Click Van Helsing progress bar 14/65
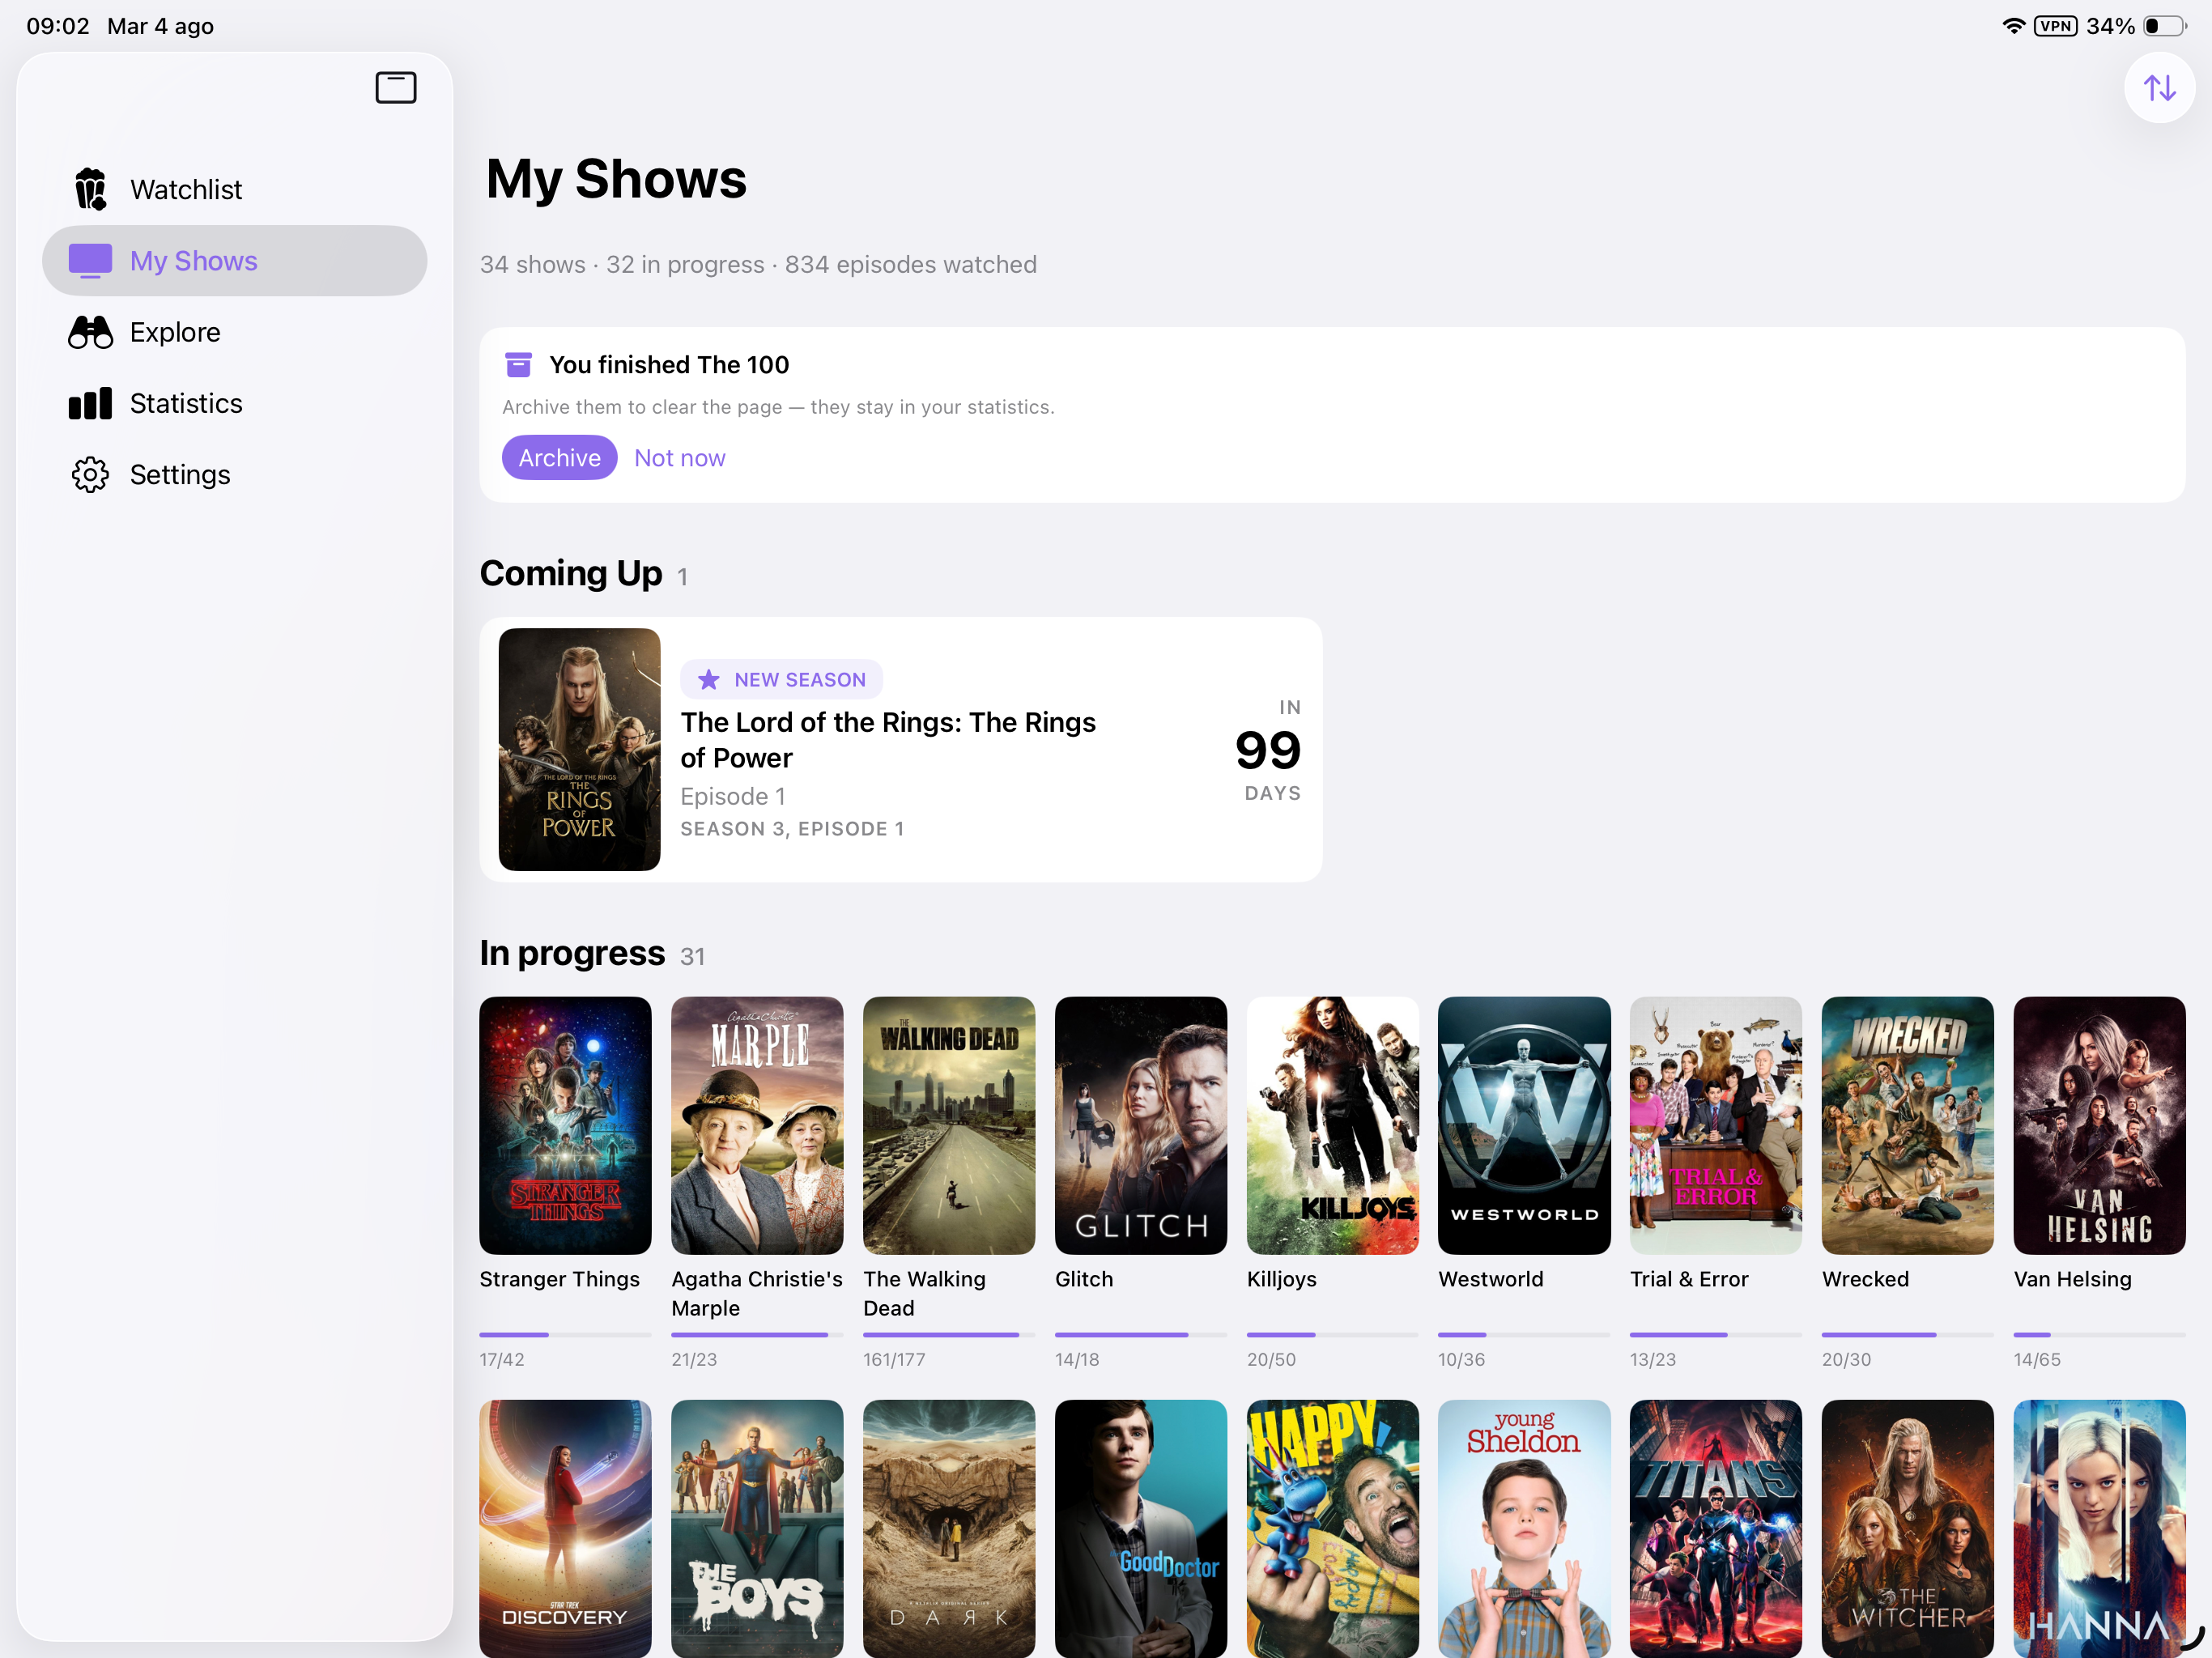Screen dimensions: 2212x1658 point(2100,1335)
